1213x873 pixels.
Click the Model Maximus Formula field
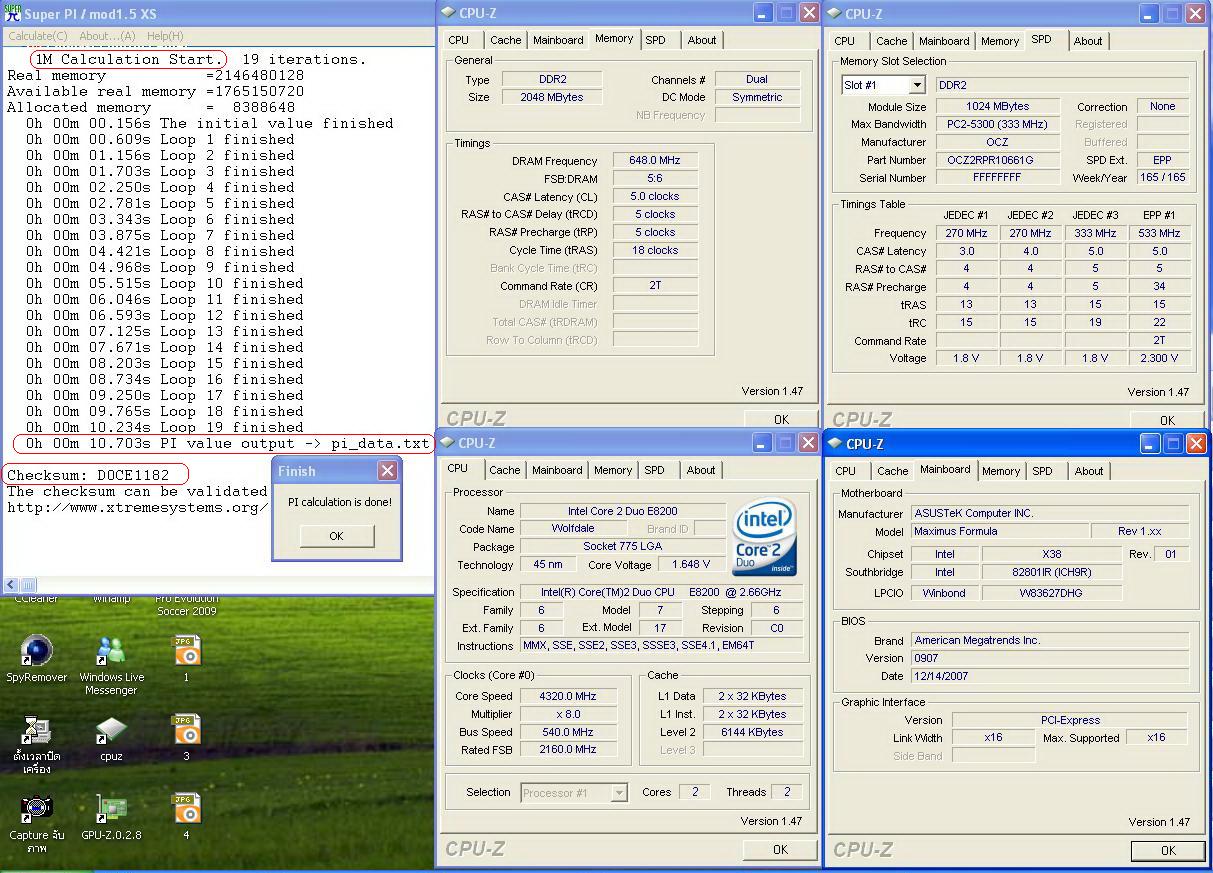998,532
